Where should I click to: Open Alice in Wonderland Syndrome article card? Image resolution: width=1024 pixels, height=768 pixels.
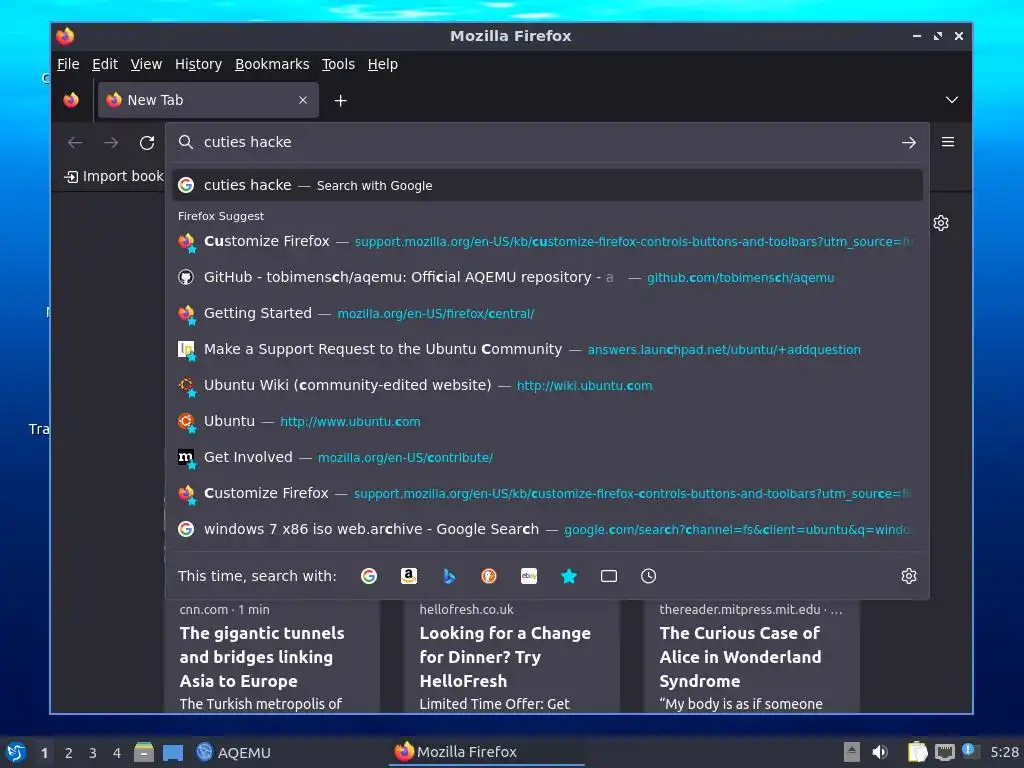(752, 656)
